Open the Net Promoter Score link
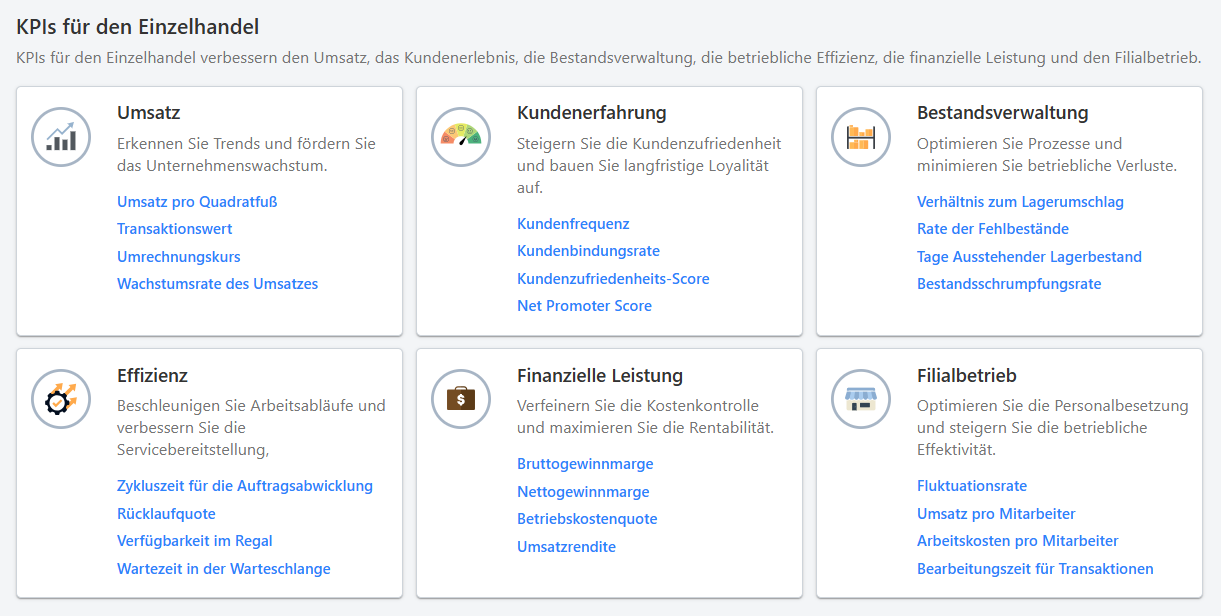Screen dimensions: 1221x616 [x=584, y=306]
